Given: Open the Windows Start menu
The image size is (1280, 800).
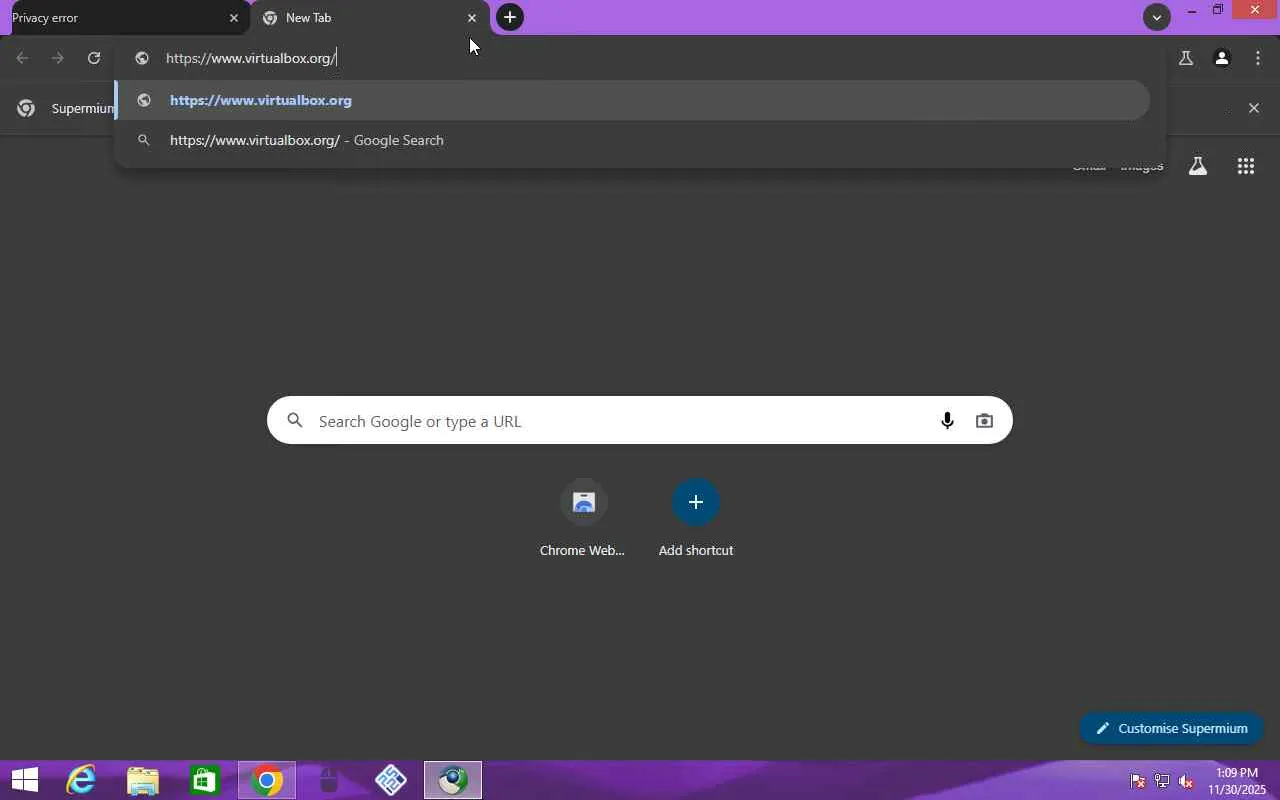Looking at the screenshot, I should 24,780.
